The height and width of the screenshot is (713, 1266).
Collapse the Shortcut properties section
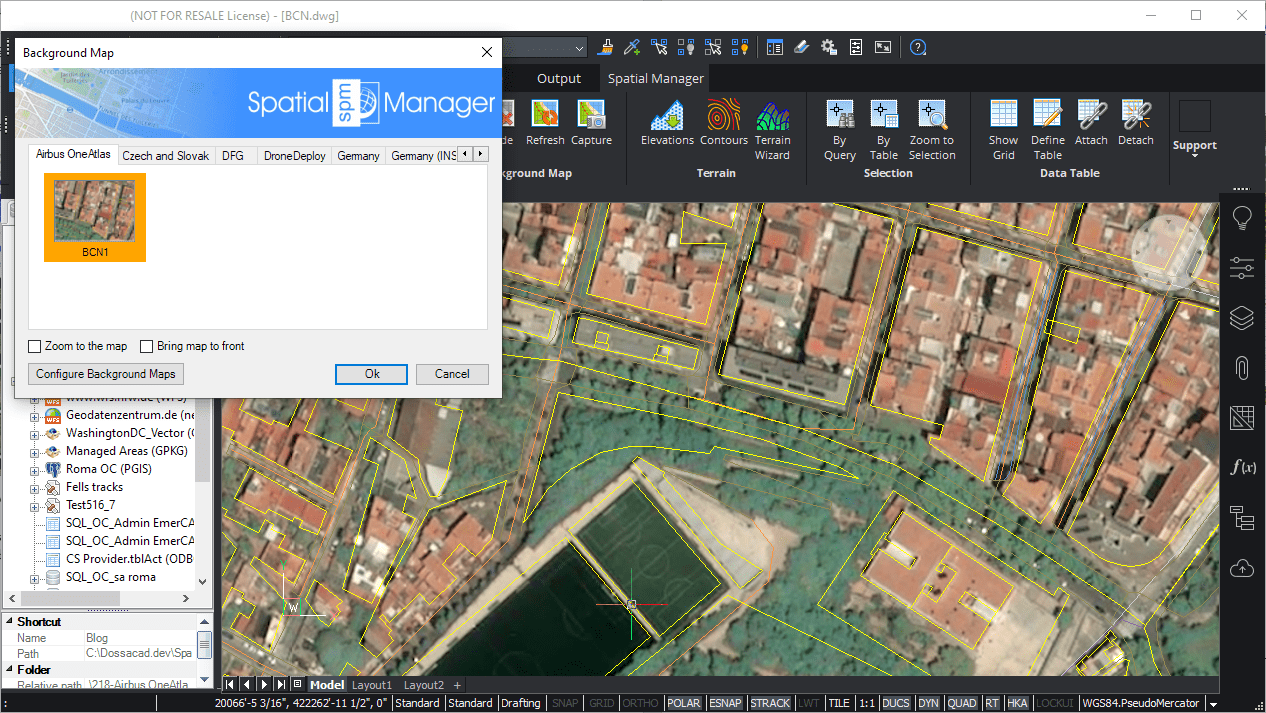pyautogui.click(x=10, y=622)
